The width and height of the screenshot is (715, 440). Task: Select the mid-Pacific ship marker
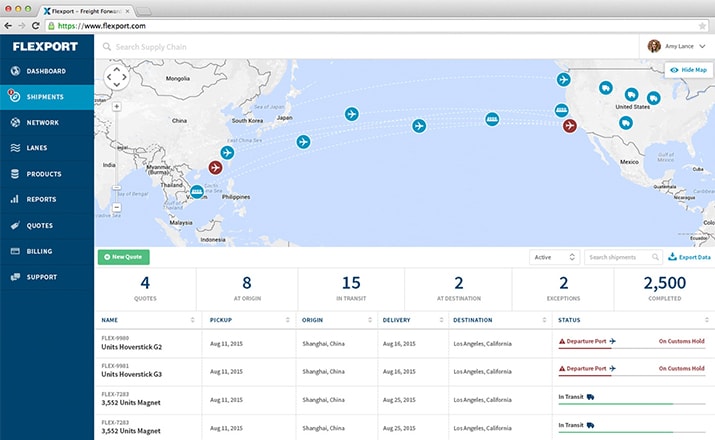492,119
